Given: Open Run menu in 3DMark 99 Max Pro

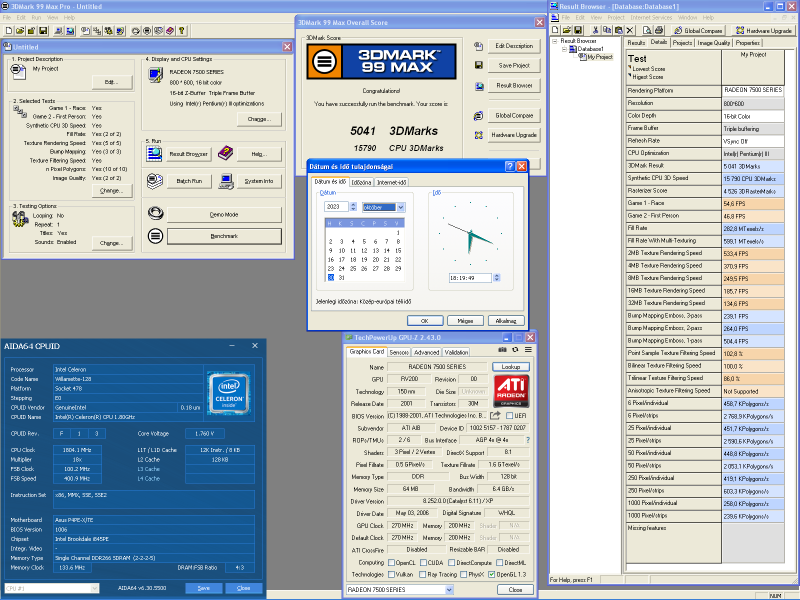Looking at the screenshot, I should pos(36,17).
